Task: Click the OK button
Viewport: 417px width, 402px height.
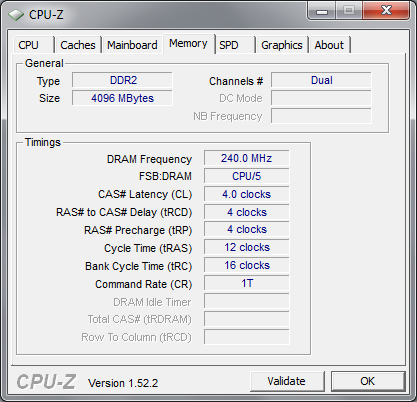Action: click(x=368, y=381)
